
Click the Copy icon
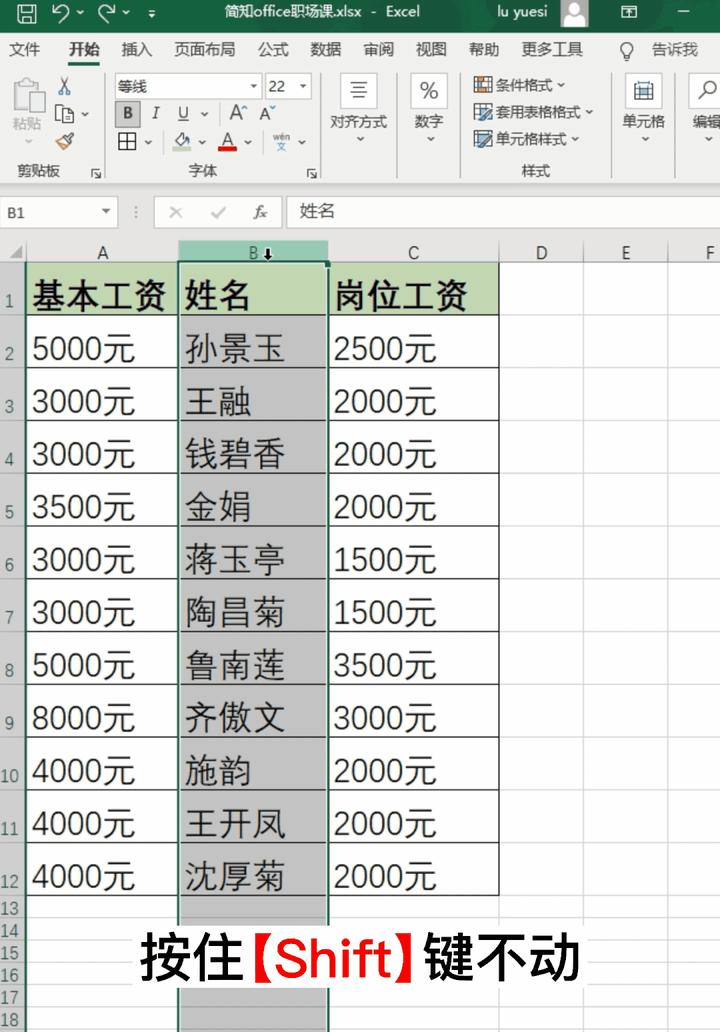(64, 114)
